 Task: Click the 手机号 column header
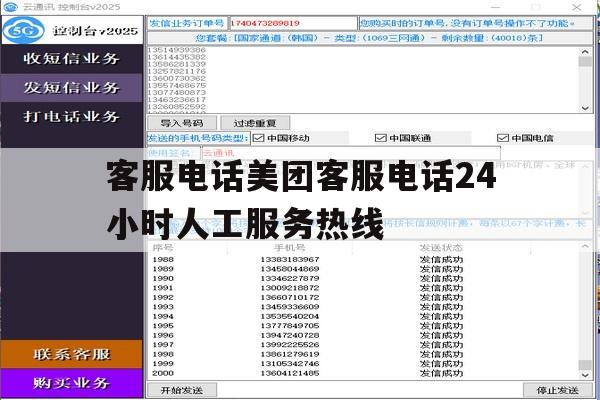coord(290,248)
